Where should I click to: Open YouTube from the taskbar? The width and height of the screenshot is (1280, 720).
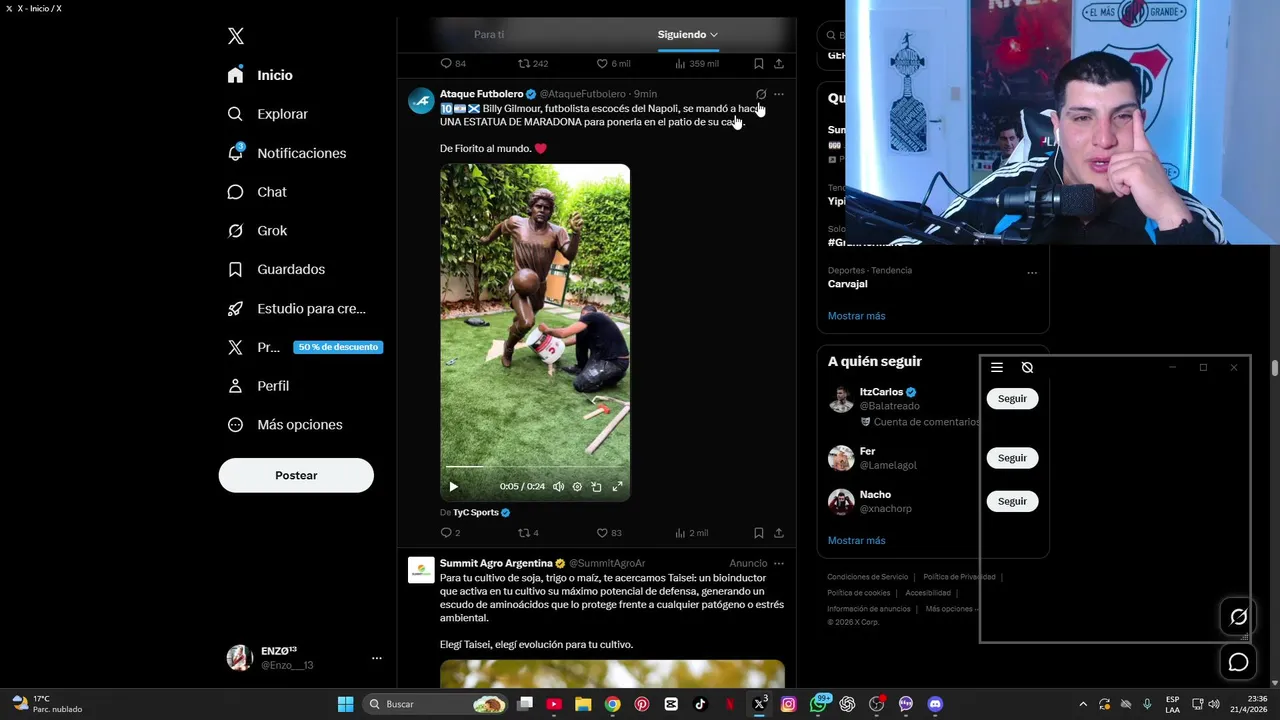554,704
